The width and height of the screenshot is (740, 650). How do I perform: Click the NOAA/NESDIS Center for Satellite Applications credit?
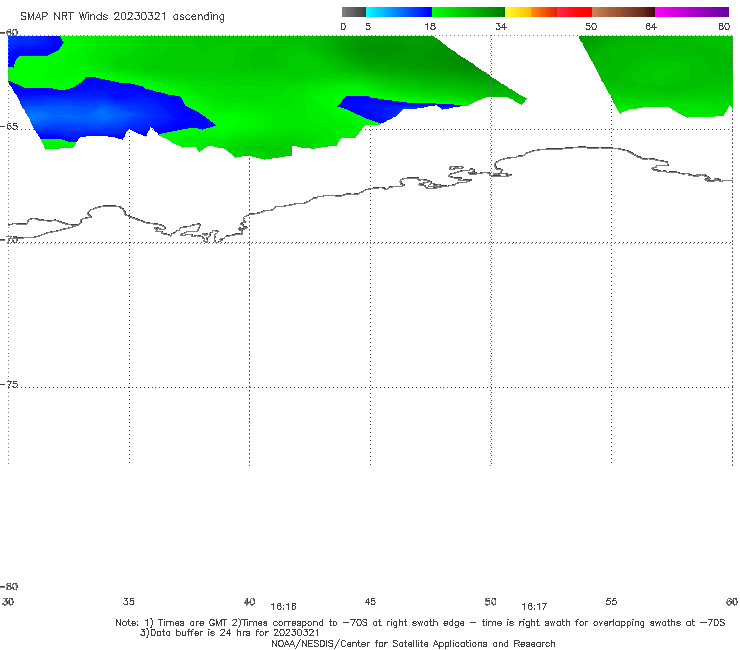click(413, 644)
